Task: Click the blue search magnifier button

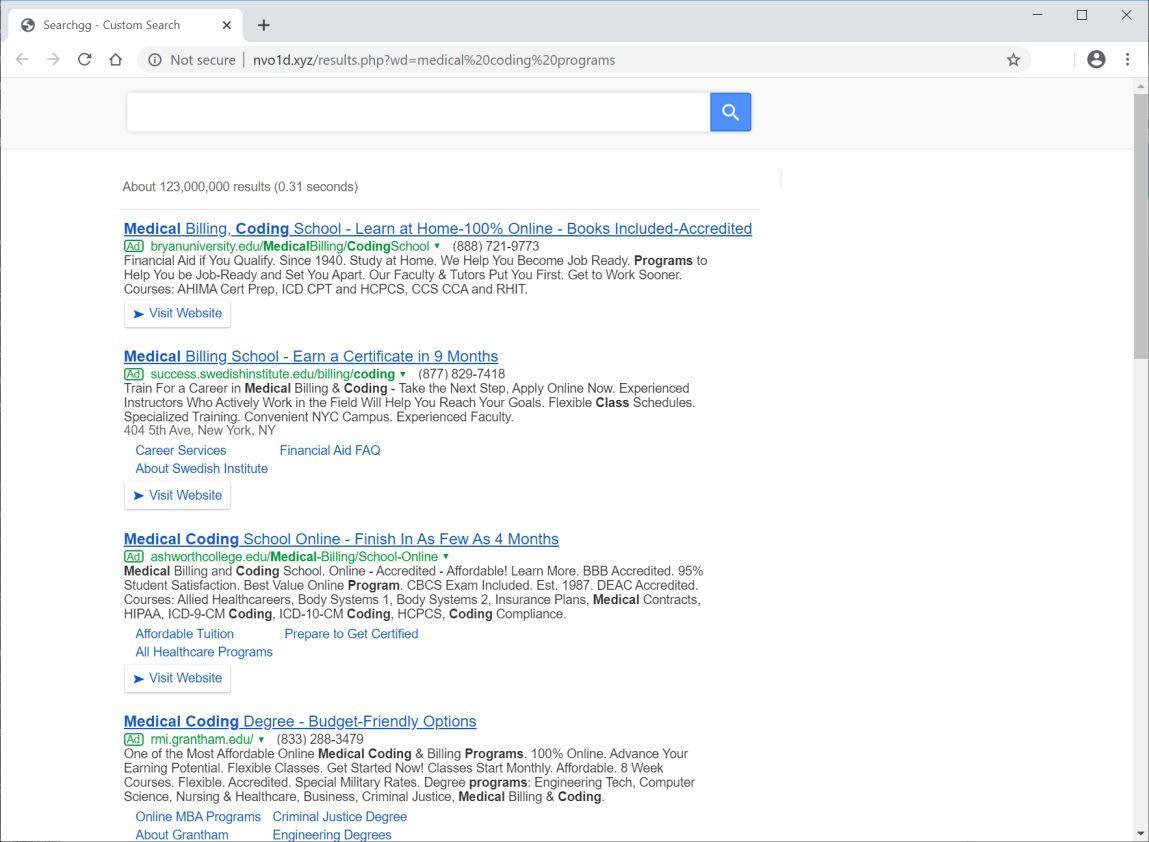Action: pos(730,112)
